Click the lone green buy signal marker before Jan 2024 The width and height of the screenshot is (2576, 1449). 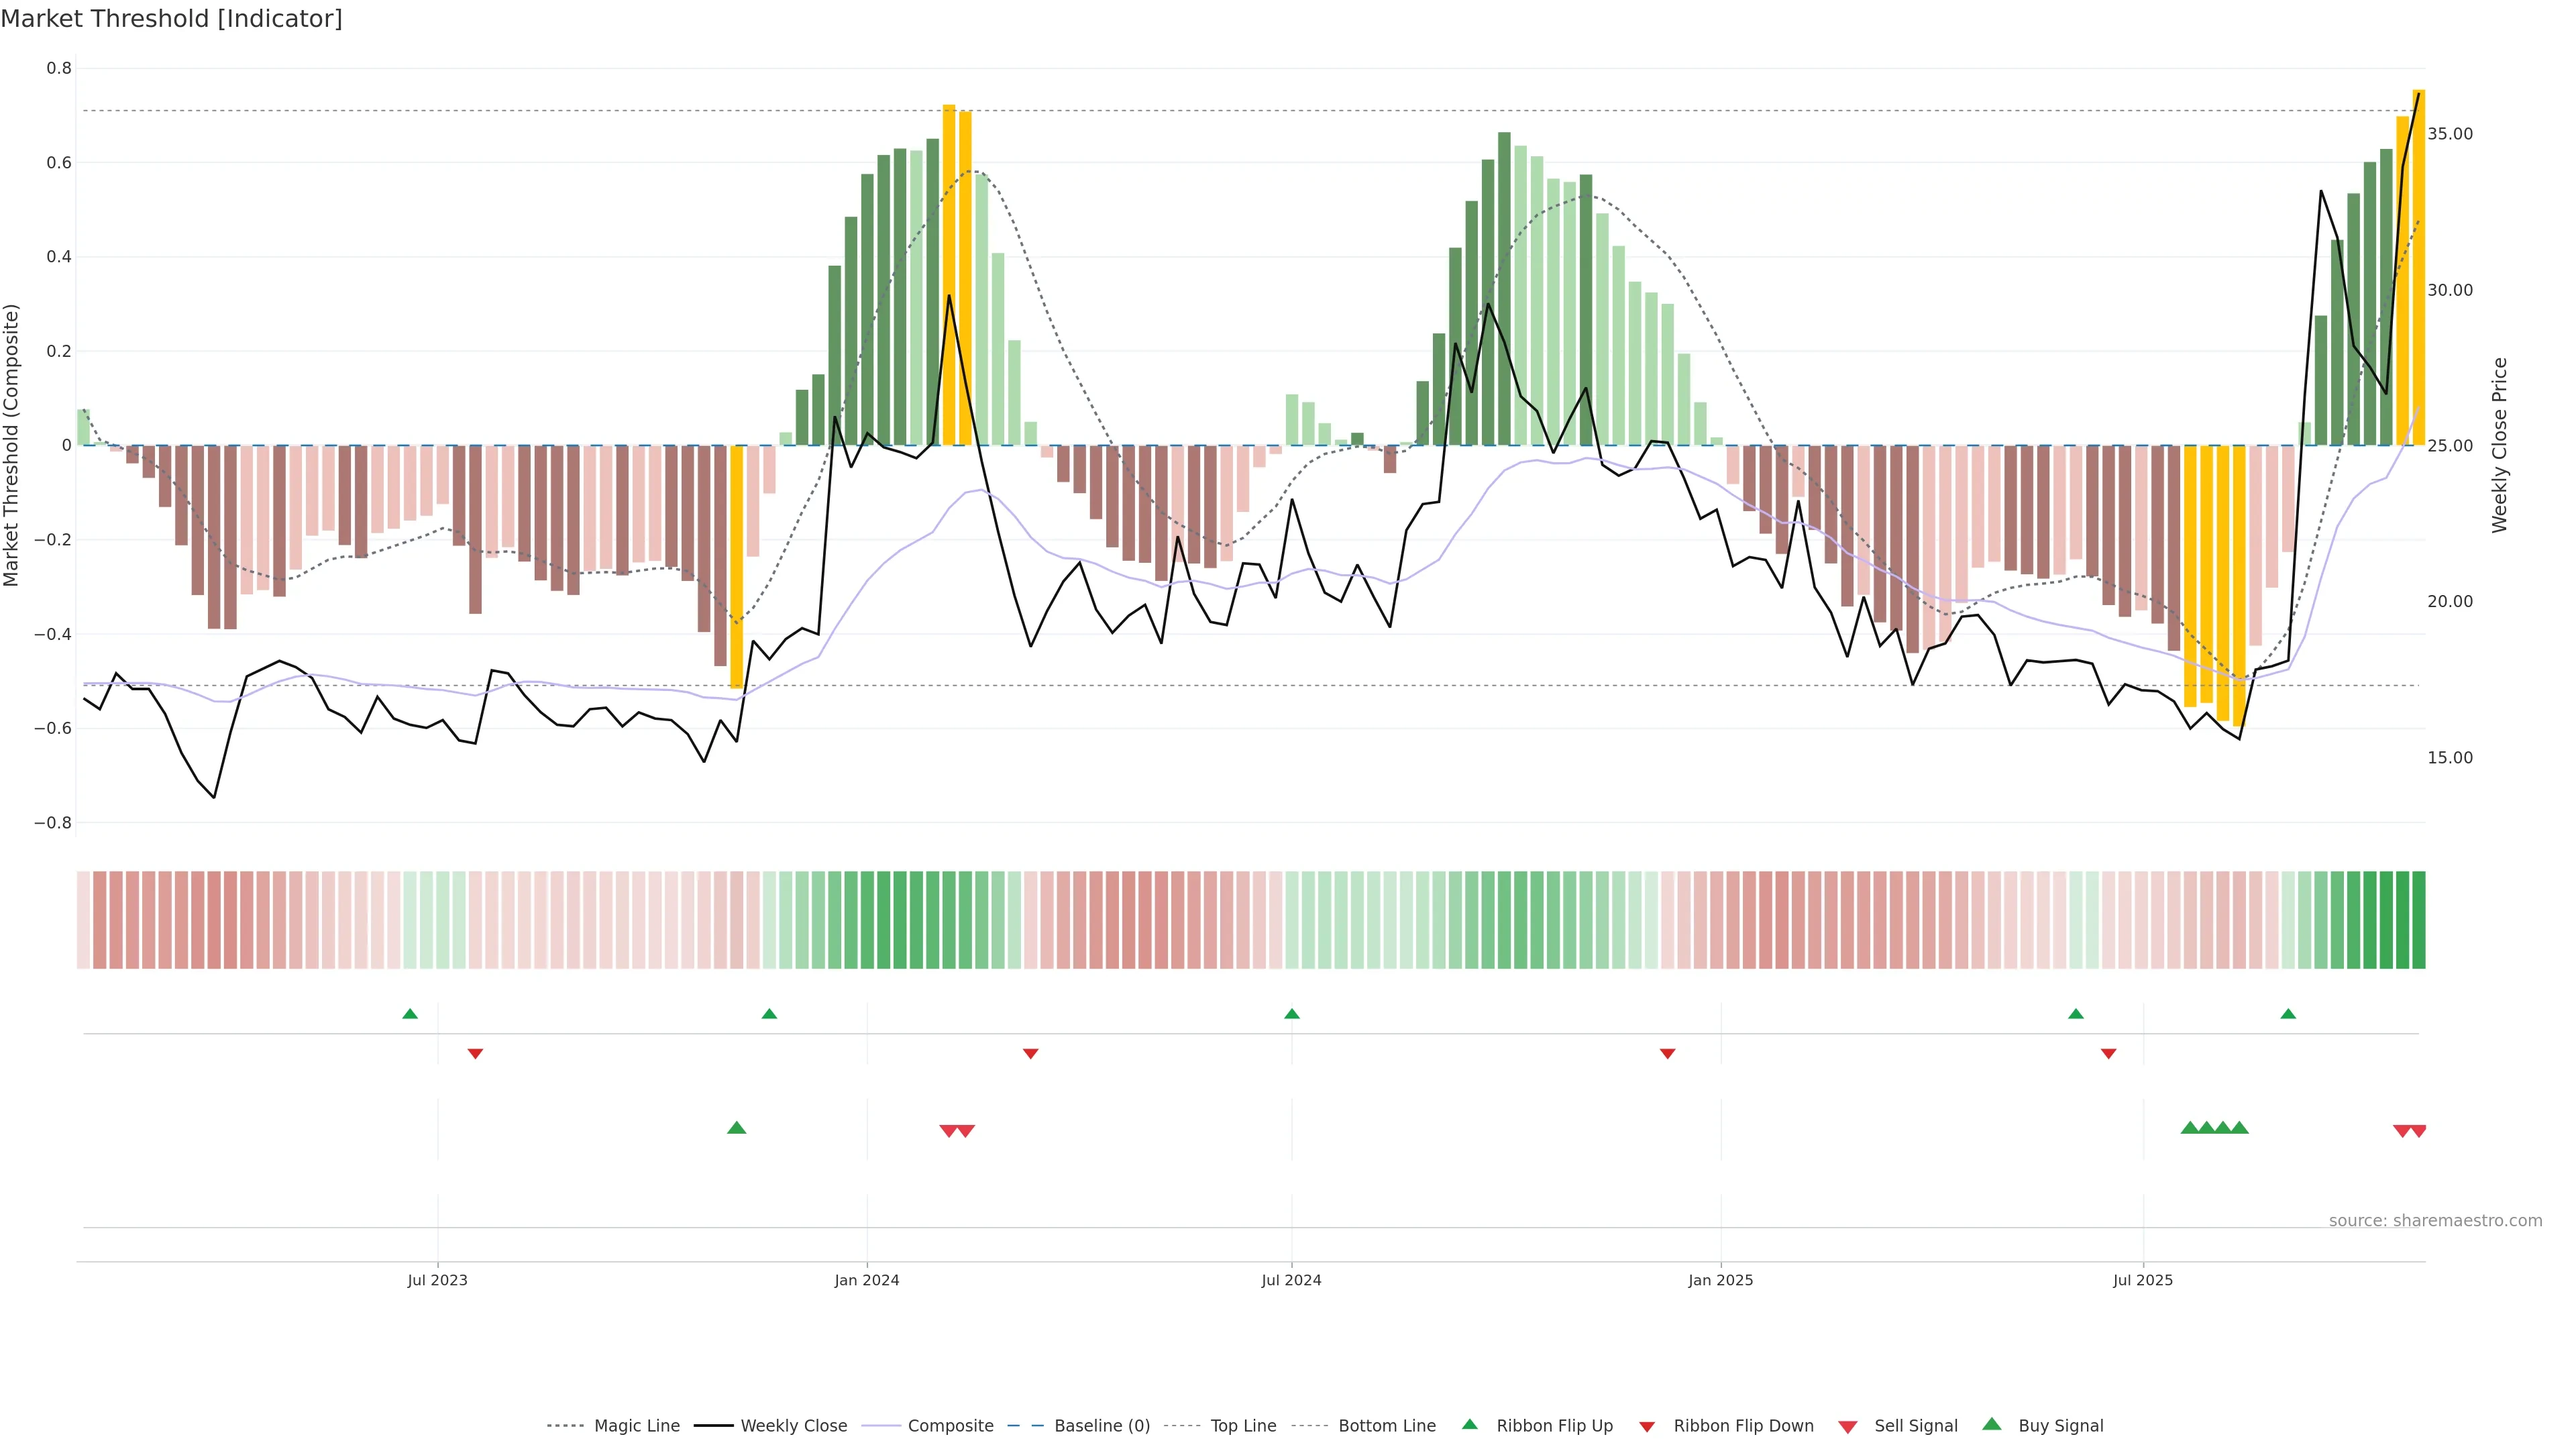point(736,1128)
